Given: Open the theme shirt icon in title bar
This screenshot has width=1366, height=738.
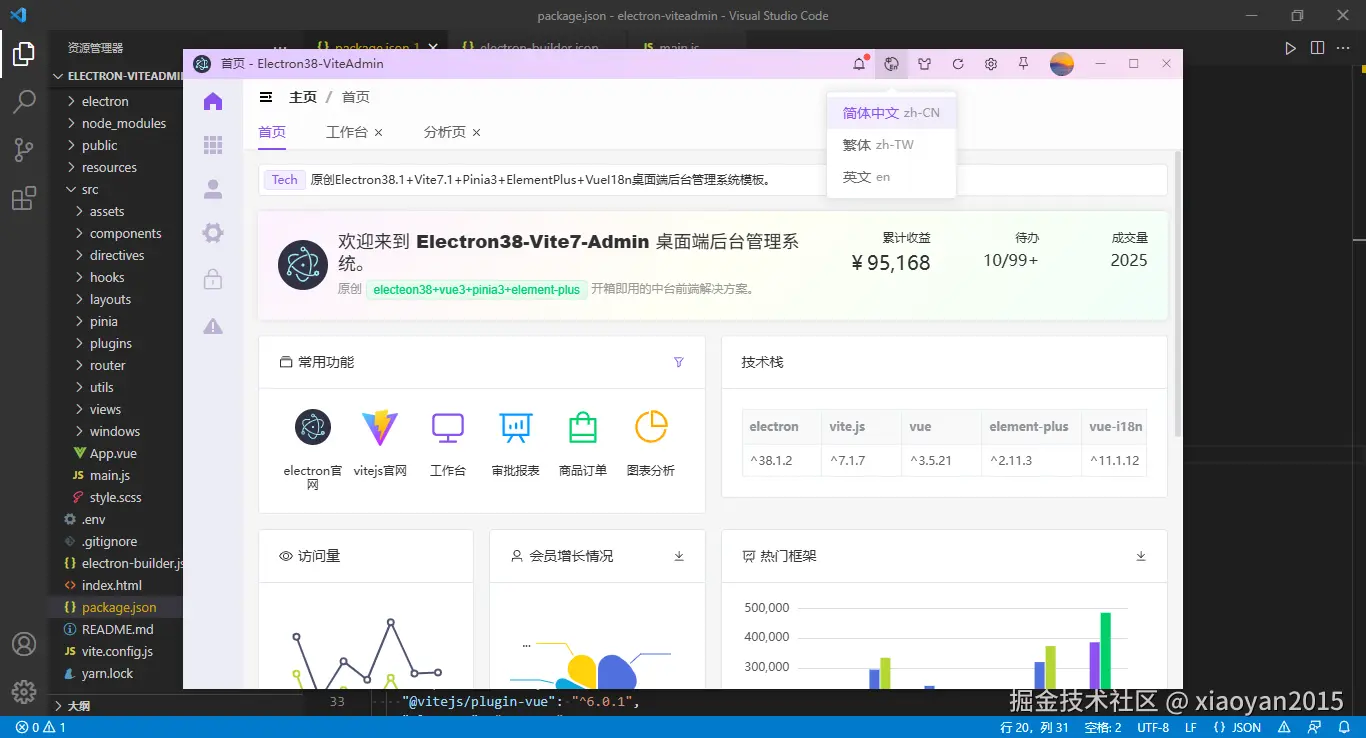Looking at the screenshot, I should tap(925, 64).
